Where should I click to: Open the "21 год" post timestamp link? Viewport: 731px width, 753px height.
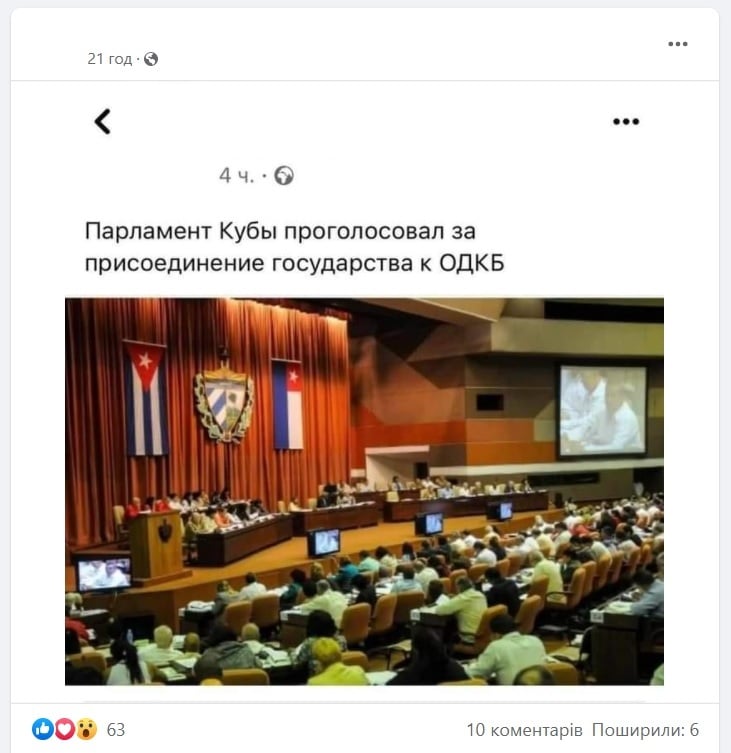(110, 59)
